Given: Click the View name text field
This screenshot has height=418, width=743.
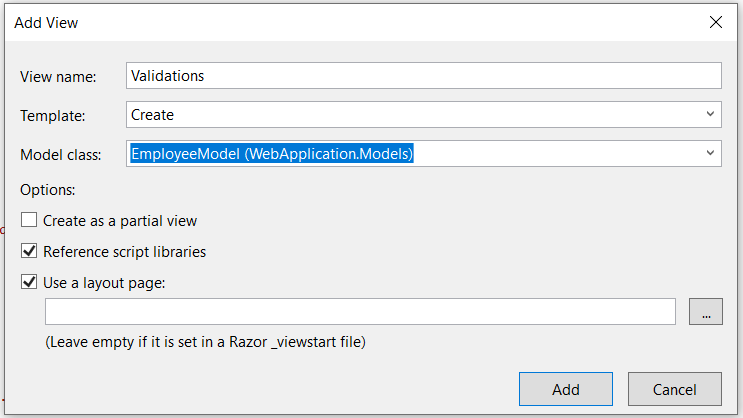Looking at the screenshot, I should click(x=424, y=75).
